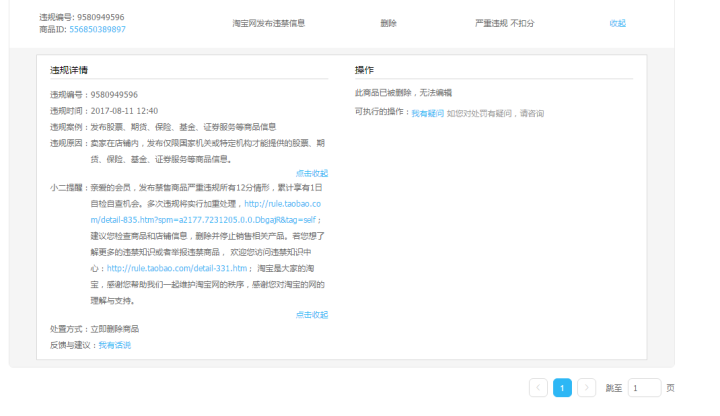
Task: Click the 跳至 page number input
Action: 644,388
